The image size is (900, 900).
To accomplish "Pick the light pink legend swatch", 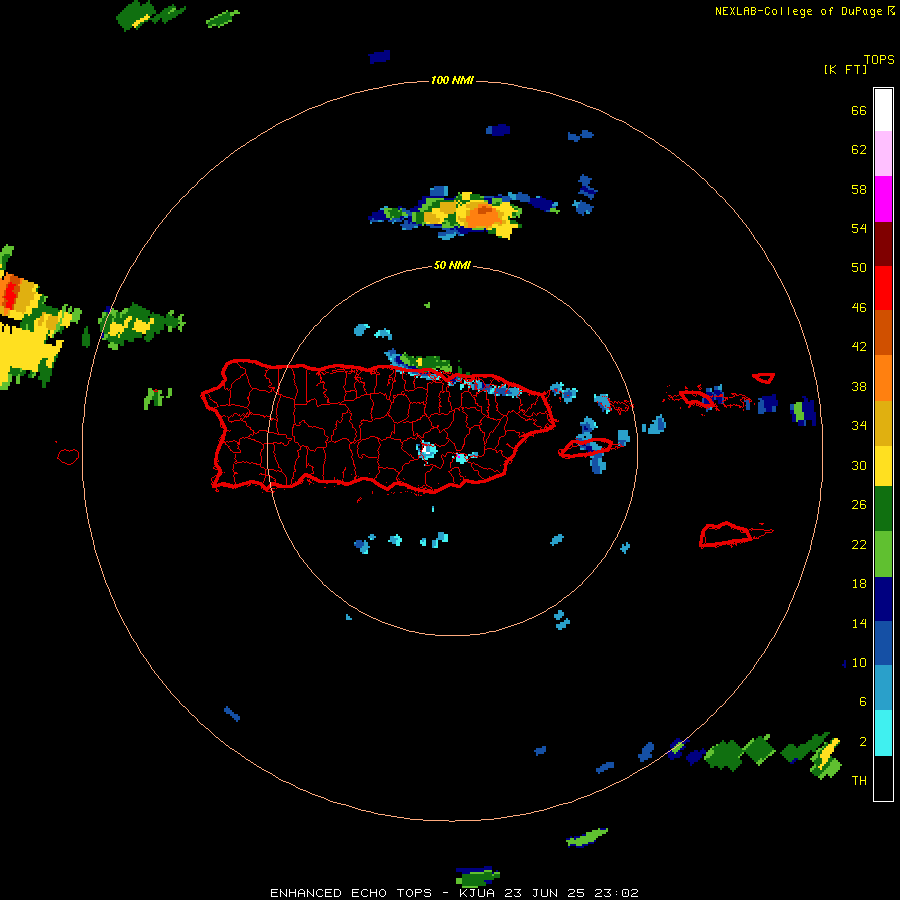I will 883,154.
